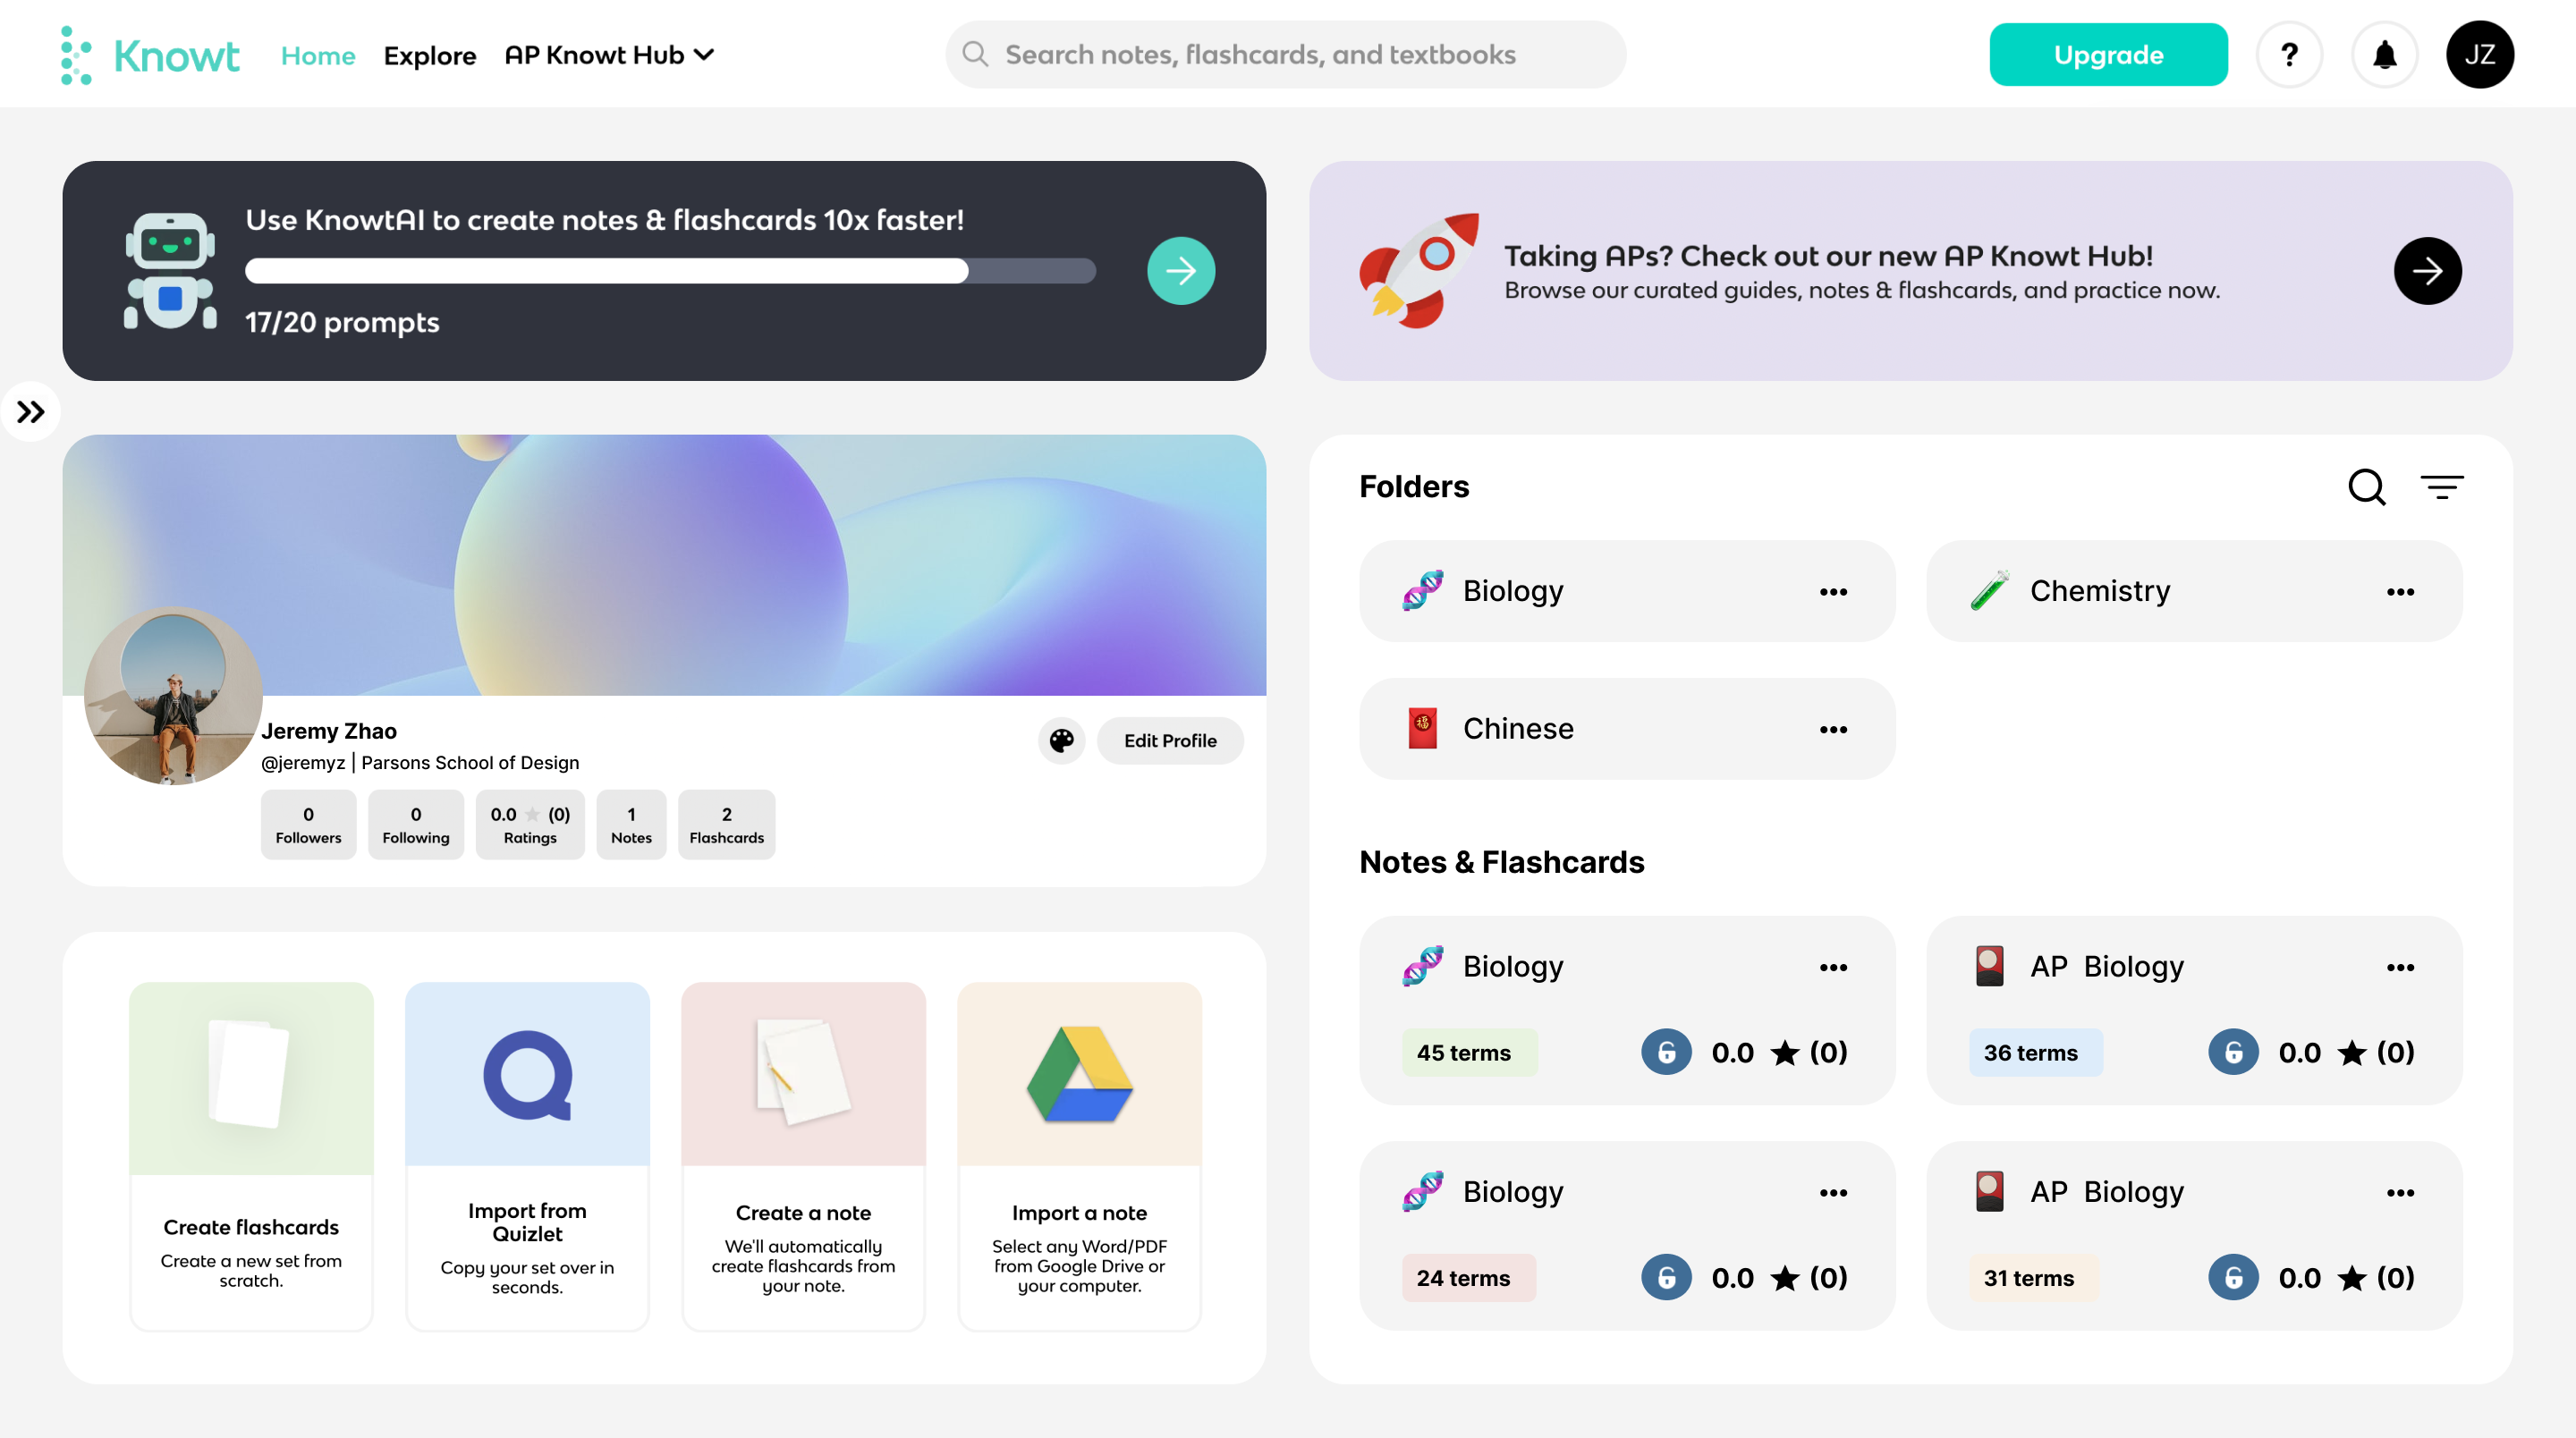
Task: Click lock icon on 24 terms Biology set
Action: (1666, 1277)
